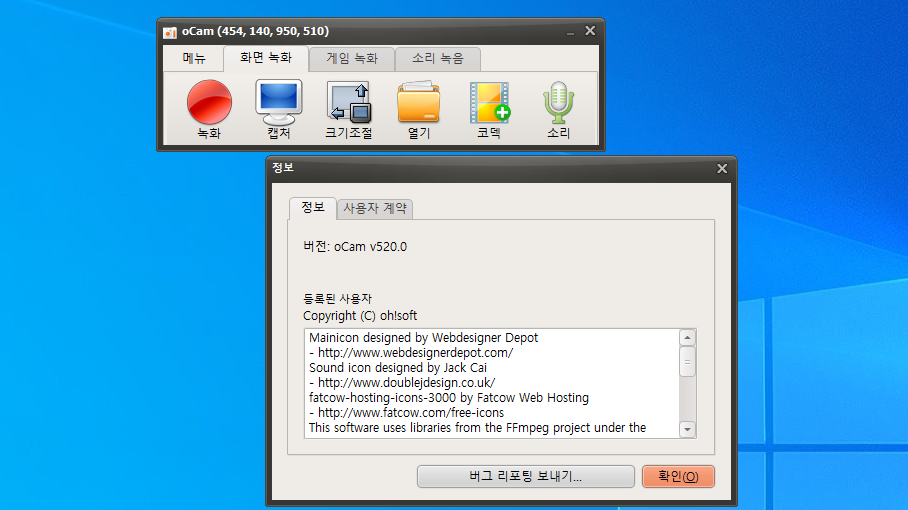Viewport: 908px width, 510px height.
Task: Click the credits scrollbar thumb
Action: [687, 362]
